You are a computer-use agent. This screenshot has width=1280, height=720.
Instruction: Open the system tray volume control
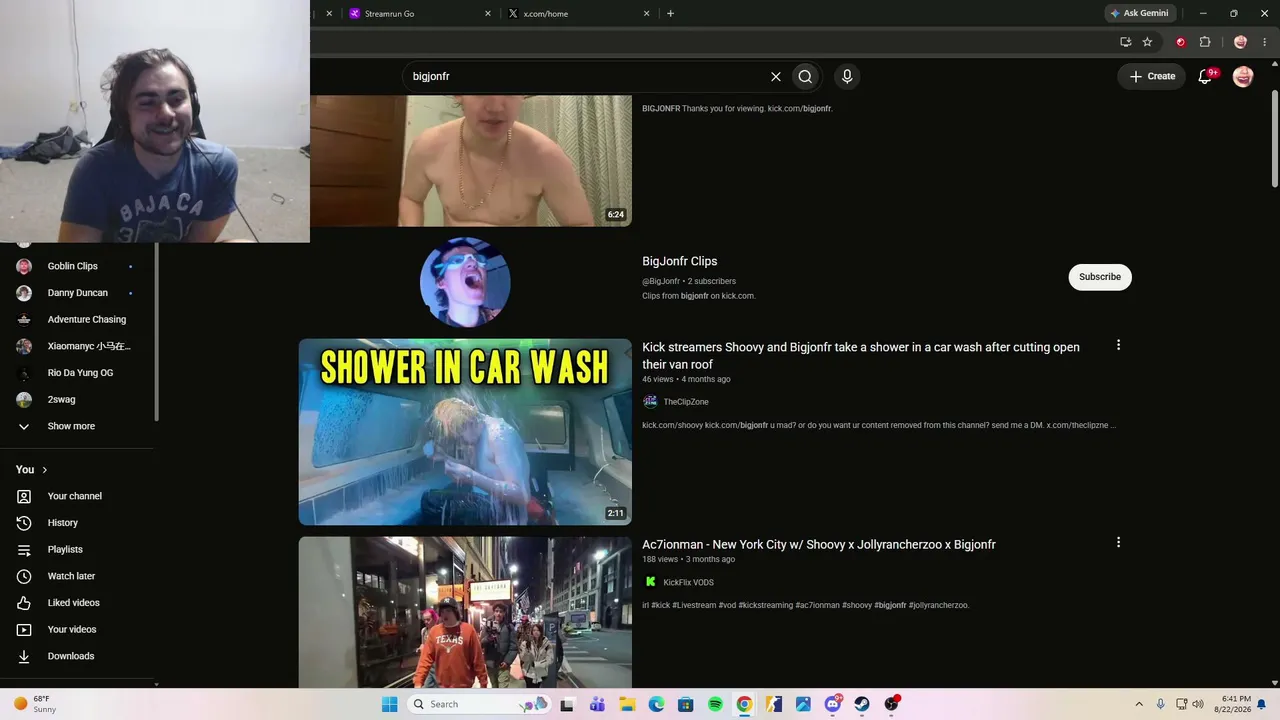click(1198, 704)
